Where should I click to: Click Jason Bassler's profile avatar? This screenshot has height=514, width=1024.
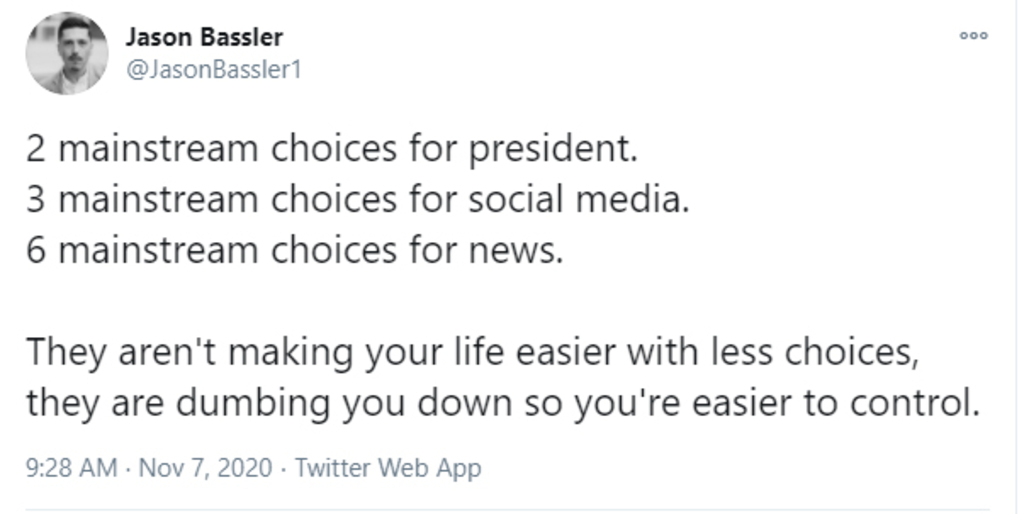tap(67, 53)
